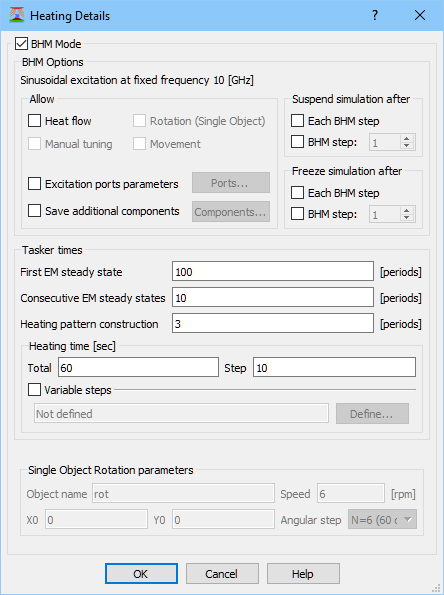
Task: Toggle Excitation ports parameters checkbox
Action: click(x=35, y=184)
